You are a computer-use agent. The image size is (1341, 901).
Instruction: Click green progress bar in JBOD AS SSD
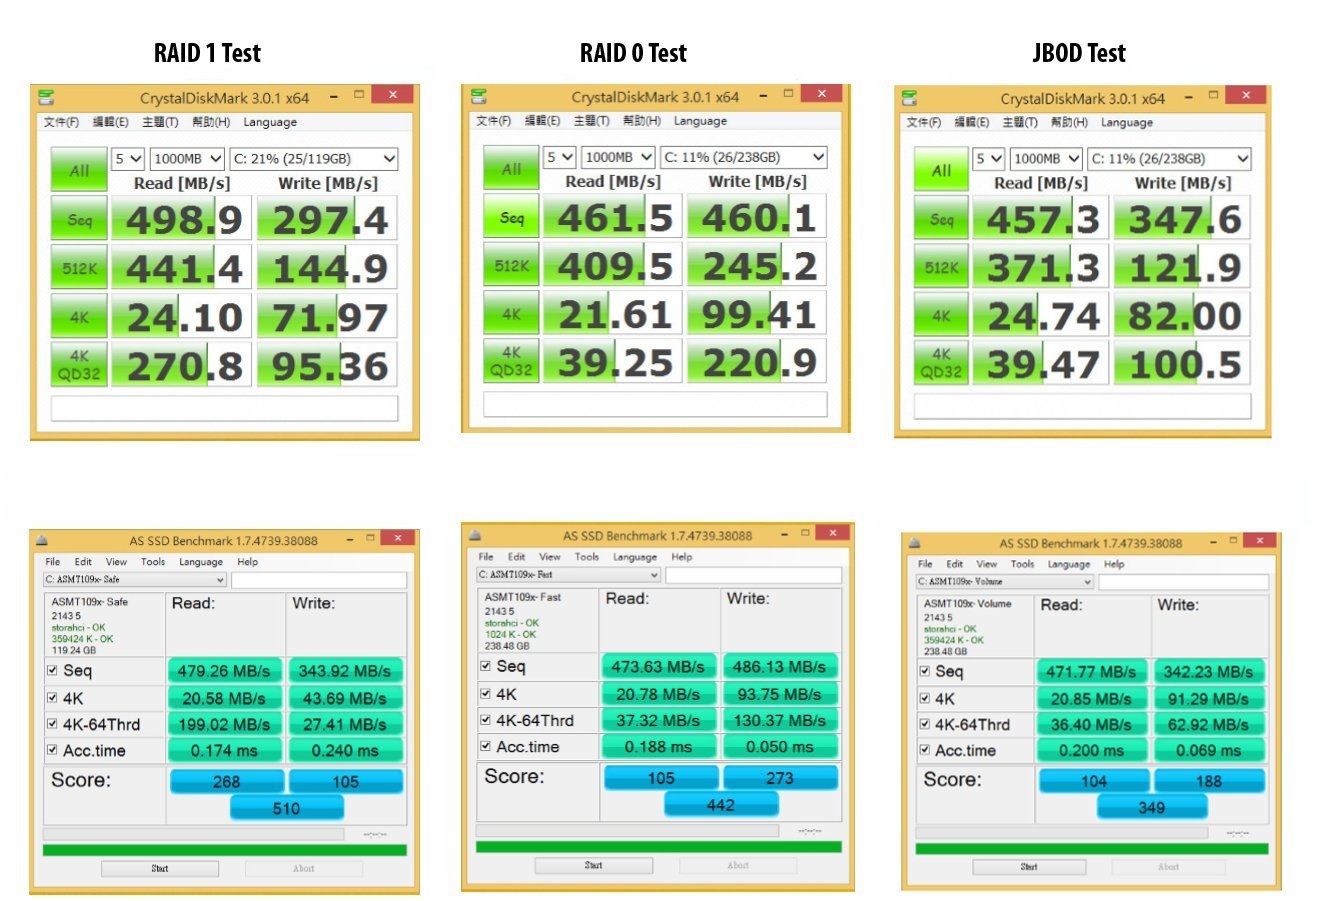1091,849
